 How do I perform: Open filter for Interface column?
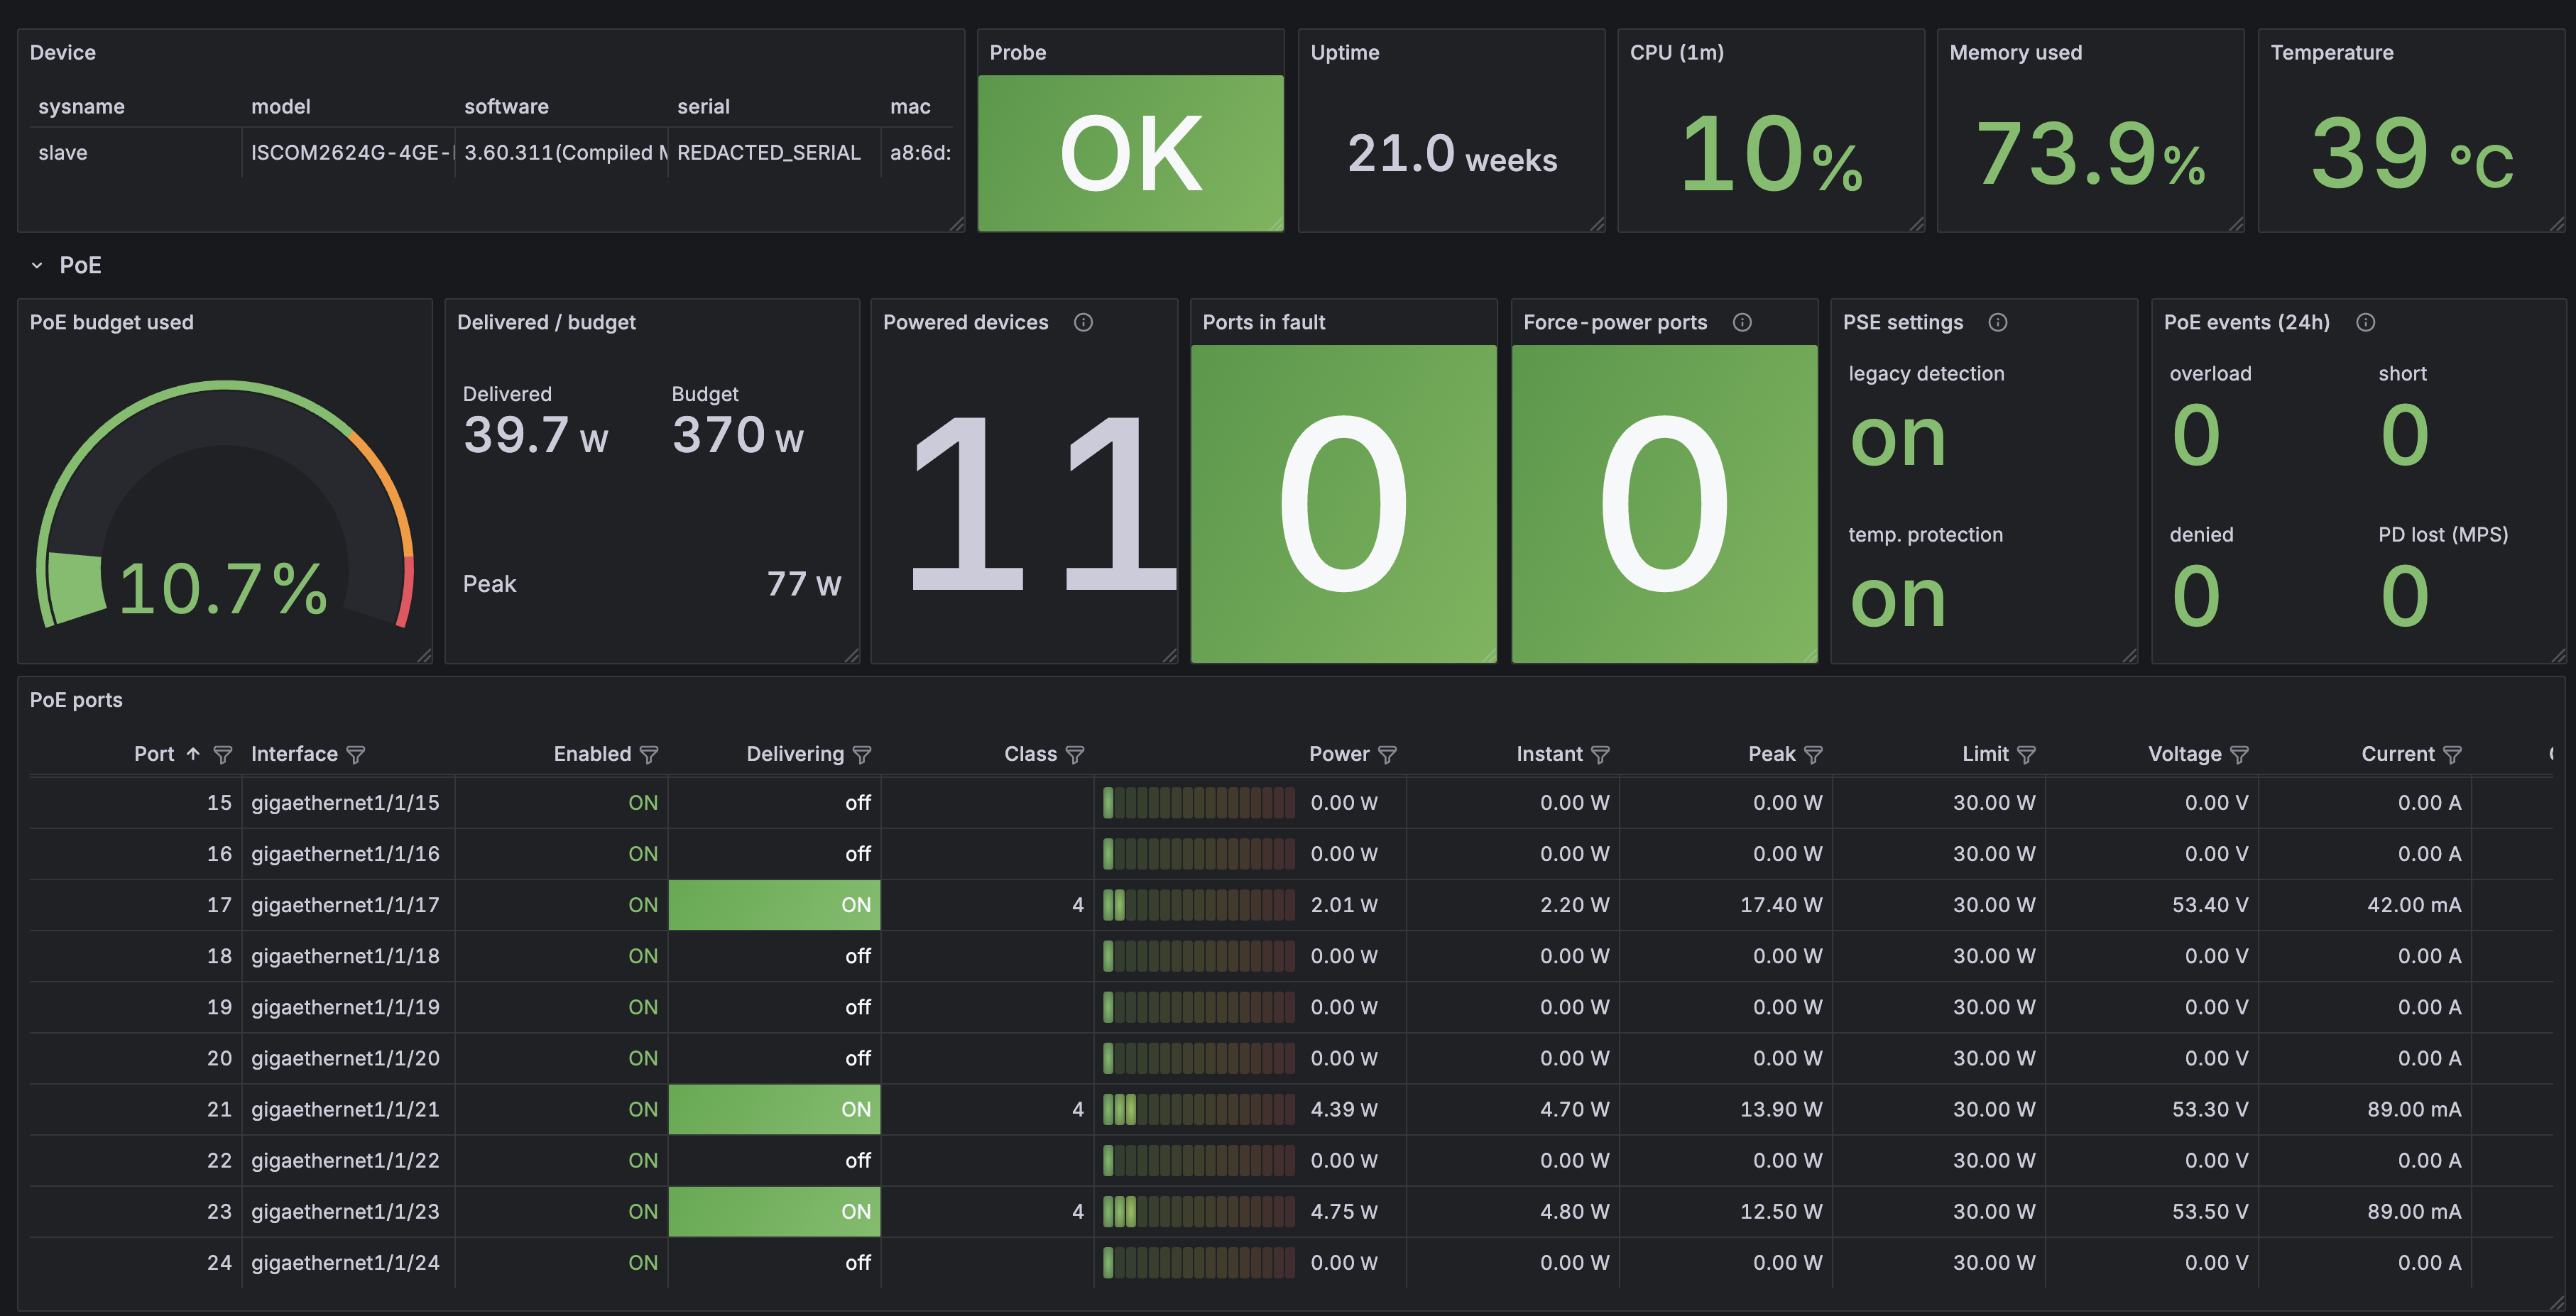click(x=356, y=754)
